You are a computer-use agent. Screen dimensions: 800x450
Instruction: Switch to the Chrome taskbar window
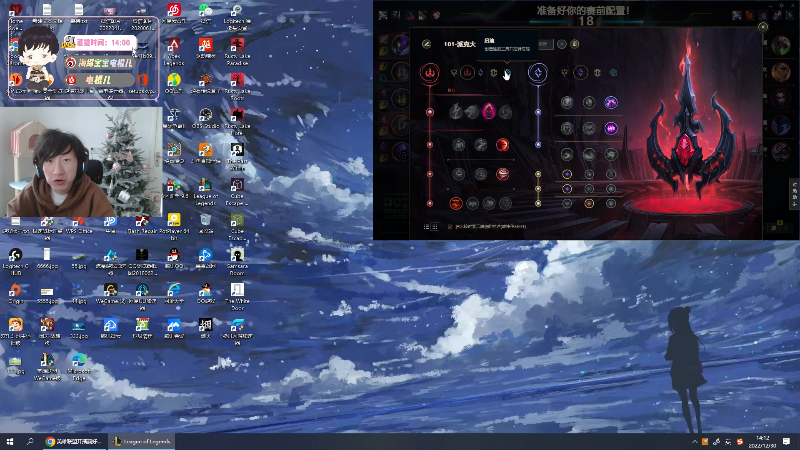click(73, 441)
